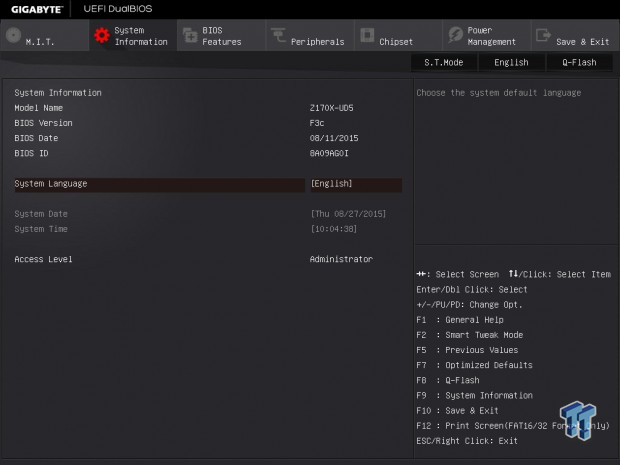This screenshot has width=620, height=465.
Task: Click the Model Name label
Action: (39, 108)
